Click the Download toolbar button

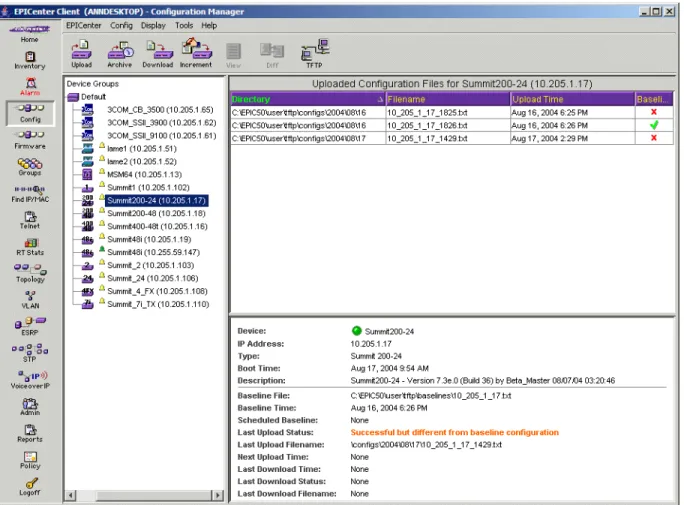coord(157,55)
